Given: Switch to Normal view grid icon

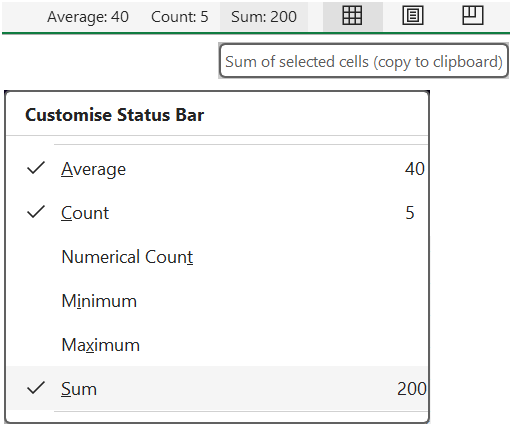Looking at the screenshot, I should click(352, 16).
